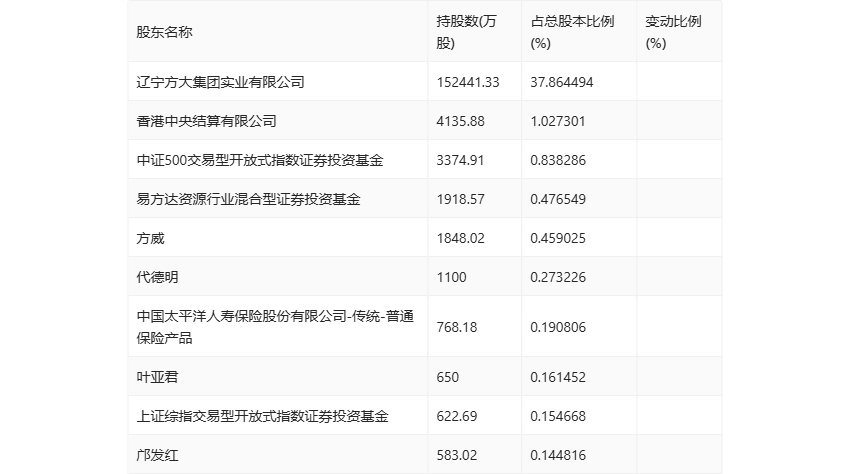The image size is (850, 474).
Task: Select the value 4135.88
Action: coord(460,121)
